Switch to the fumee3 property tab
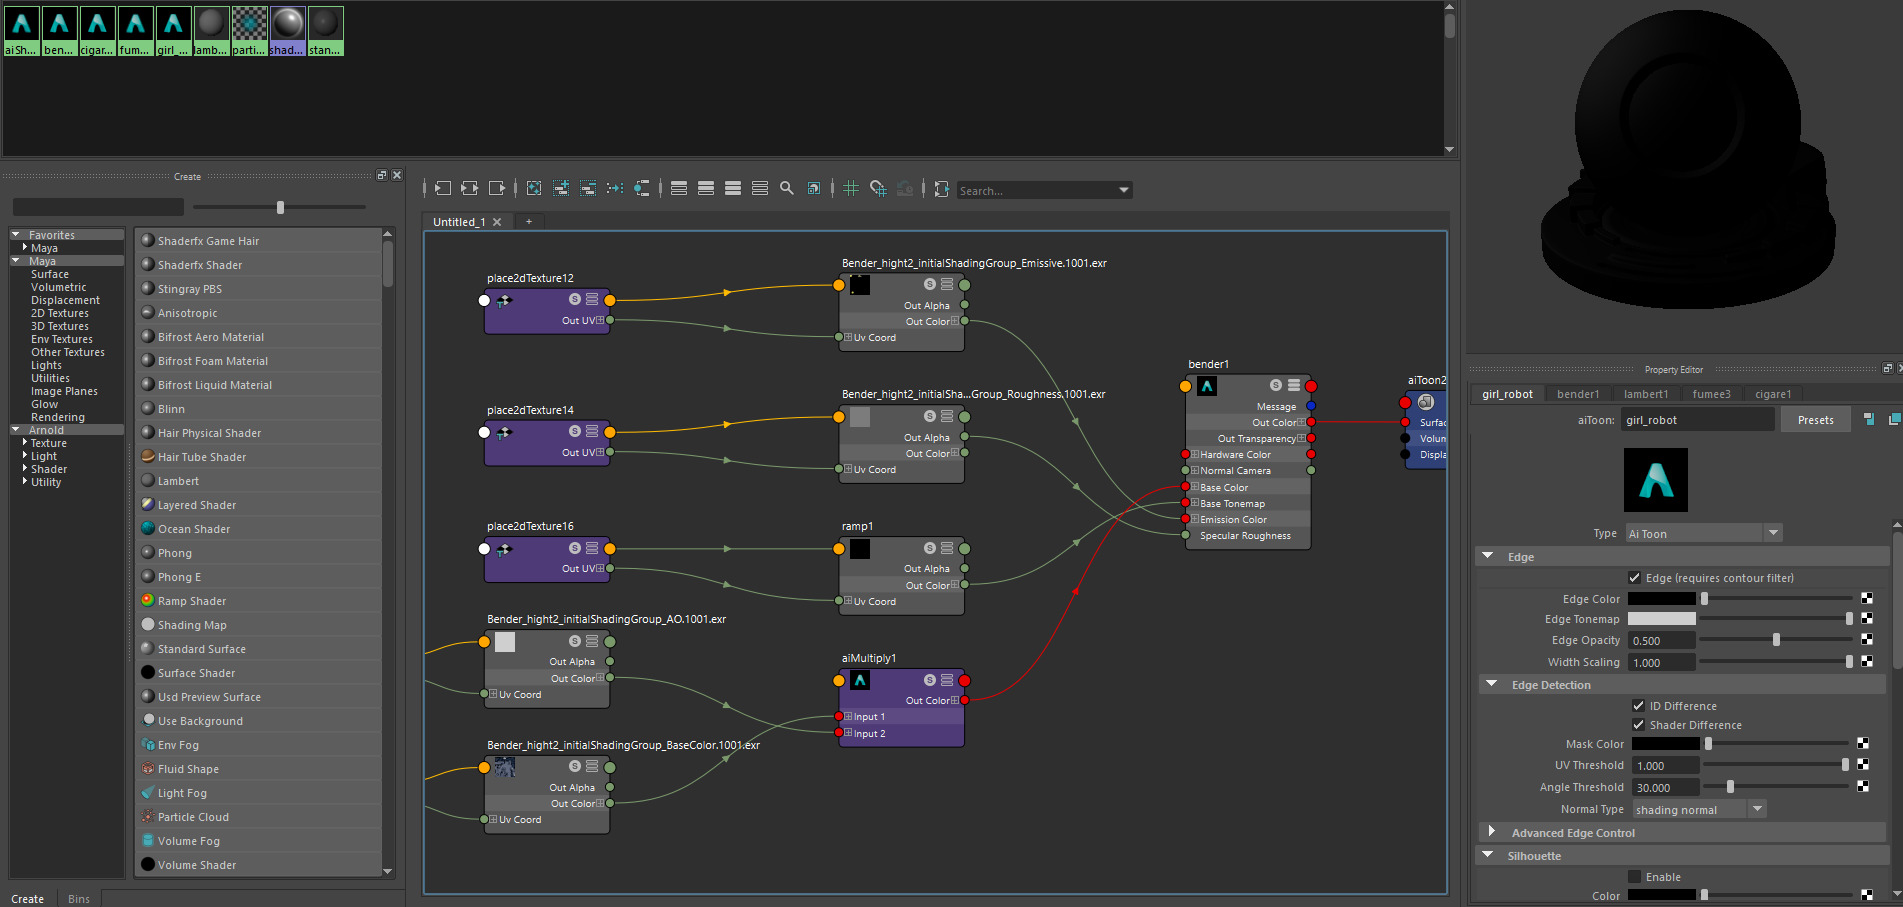The height and width of the screenshot is (907, 1903). pos(1711,394)
